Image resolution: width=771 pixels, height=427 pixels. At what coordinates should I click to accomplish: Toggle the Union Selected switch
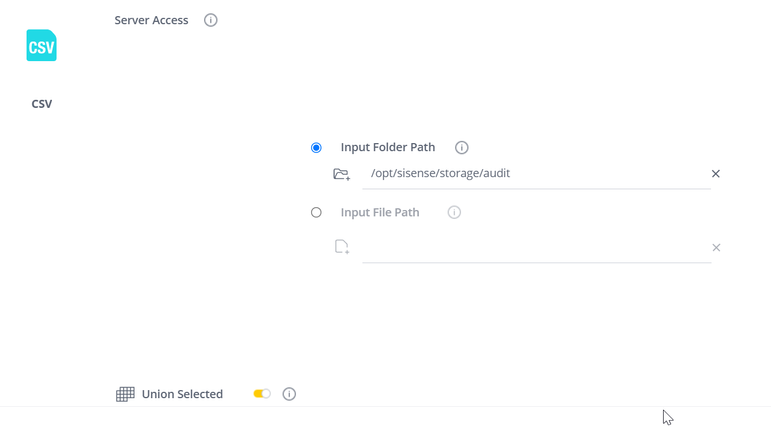262,394
